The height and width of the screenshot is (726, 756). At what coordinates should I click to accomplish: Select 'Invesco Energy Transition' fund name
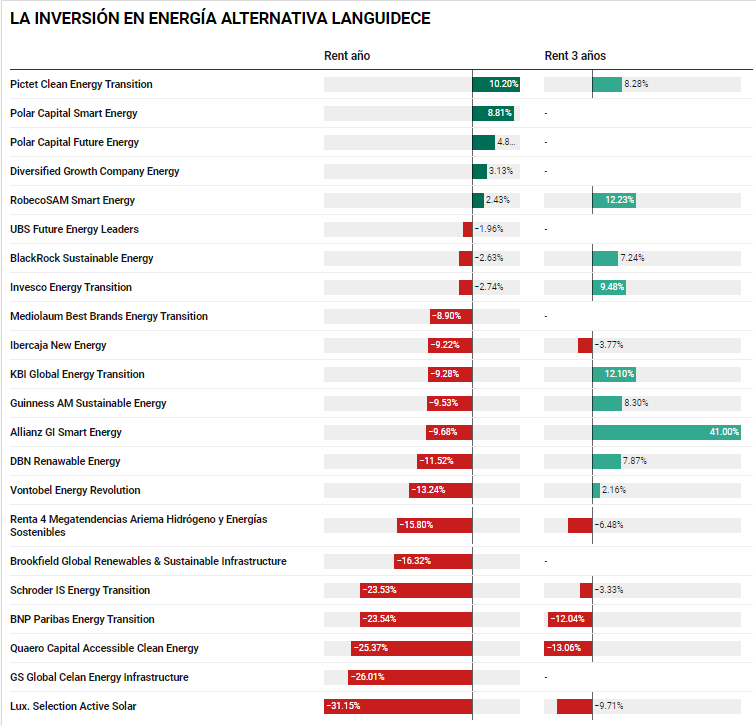click(71, 287)
